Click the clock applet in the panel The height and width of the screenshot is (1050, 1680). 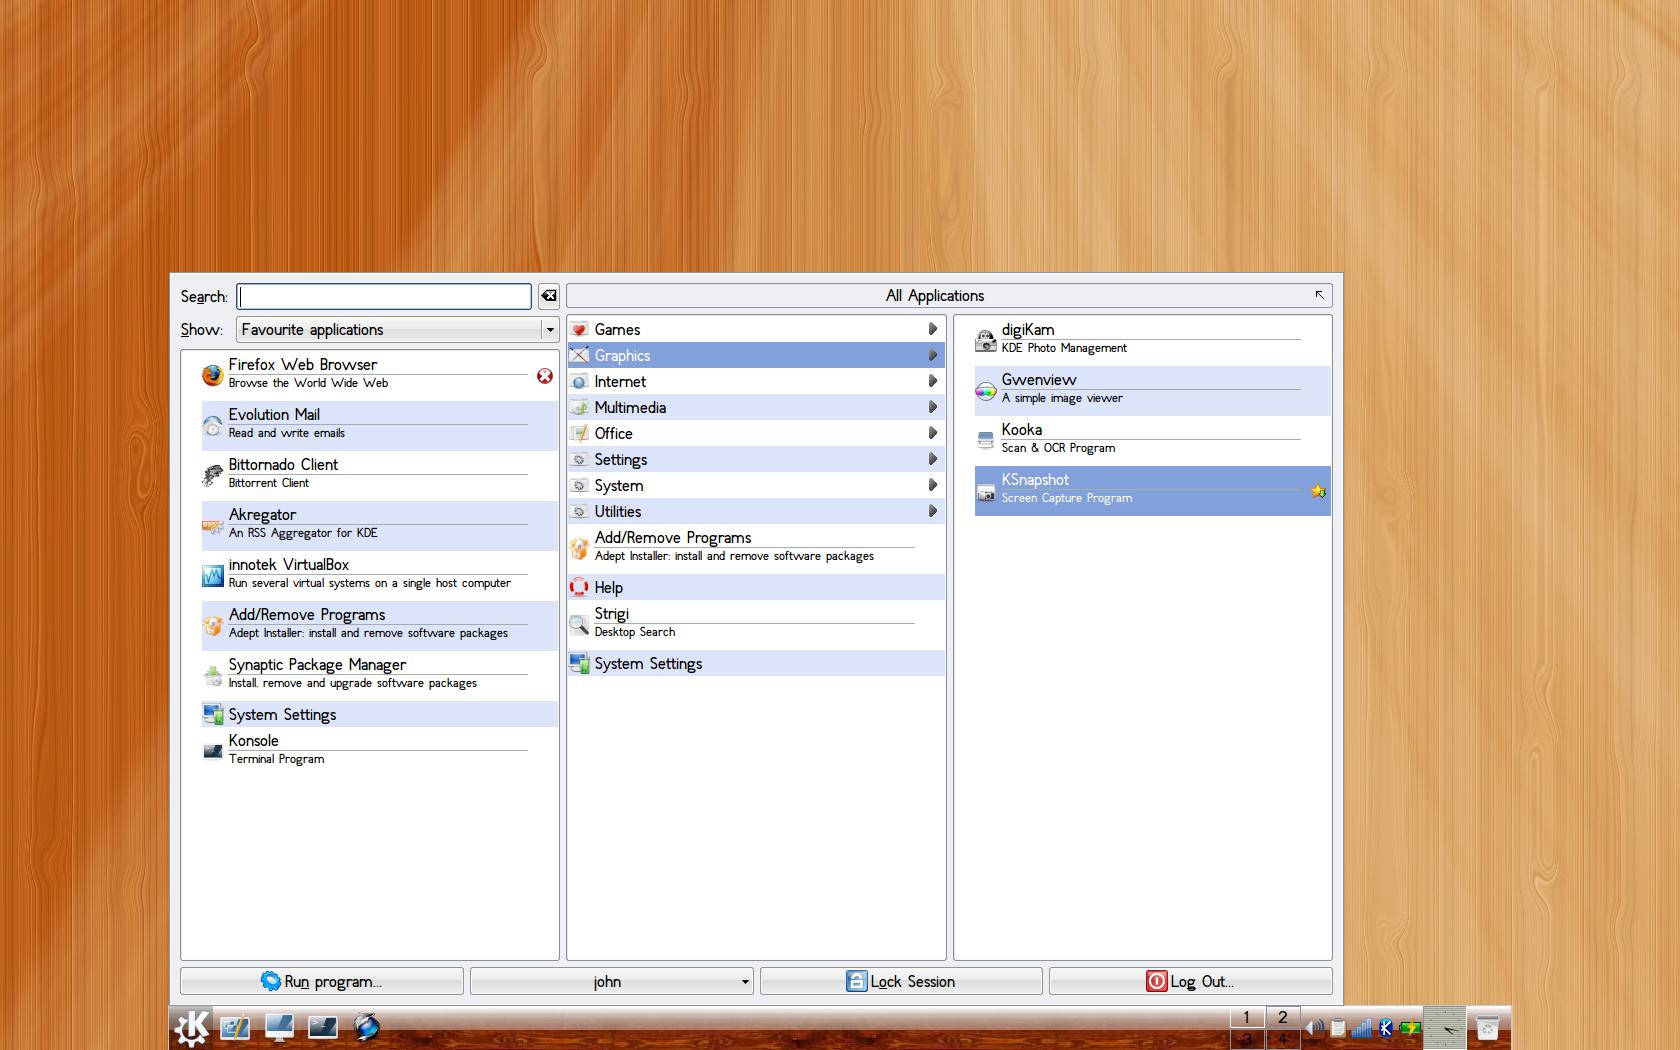tap(1444, 1027)
